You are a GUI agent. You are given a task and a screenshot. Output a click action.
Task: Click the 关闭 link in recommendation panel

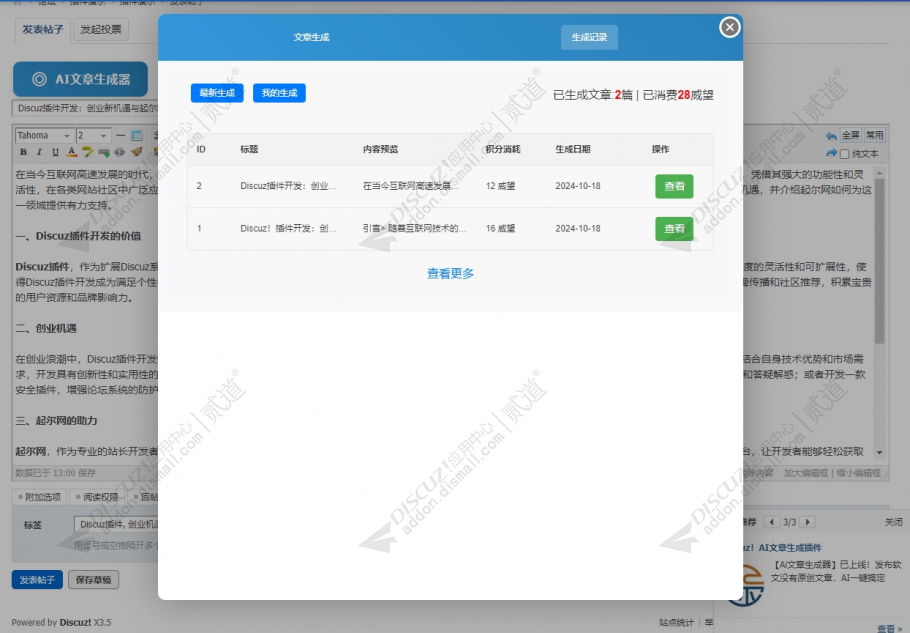coord(894,522)
